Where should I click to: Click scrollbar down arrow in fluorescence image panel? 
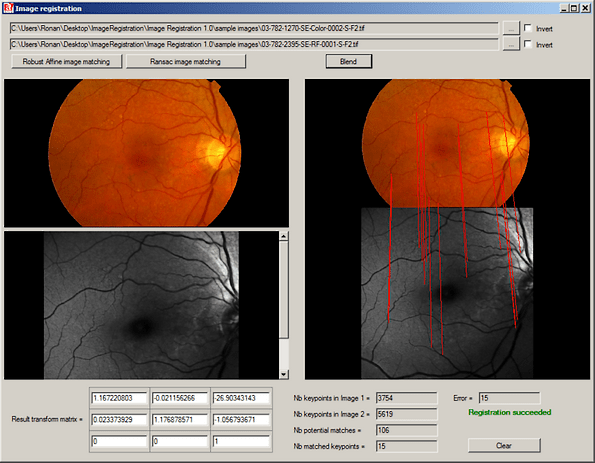pyautogui.click(x=283, y=375)
